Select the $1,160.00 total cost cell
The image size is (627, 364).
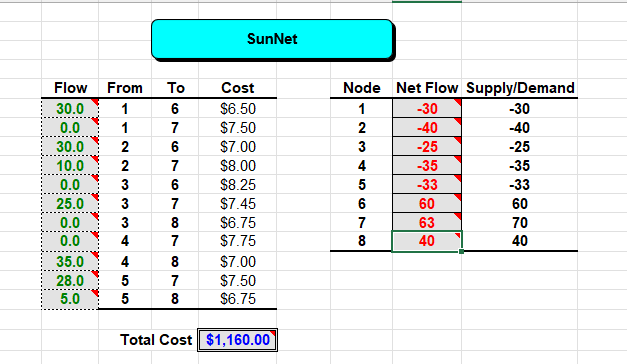pyautogui.click(x=238, y=340)
